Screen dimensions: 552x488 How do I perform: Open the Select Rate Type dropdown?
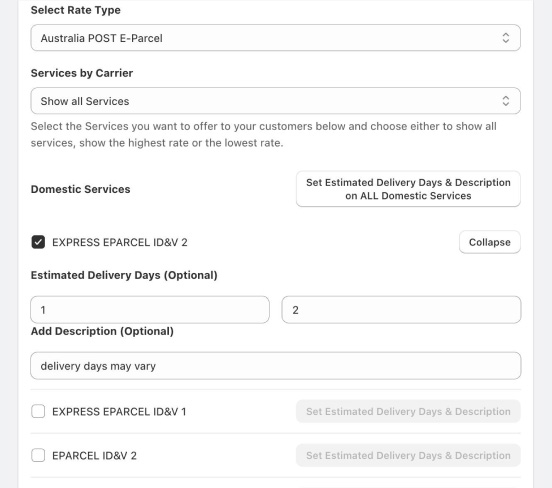275,38
